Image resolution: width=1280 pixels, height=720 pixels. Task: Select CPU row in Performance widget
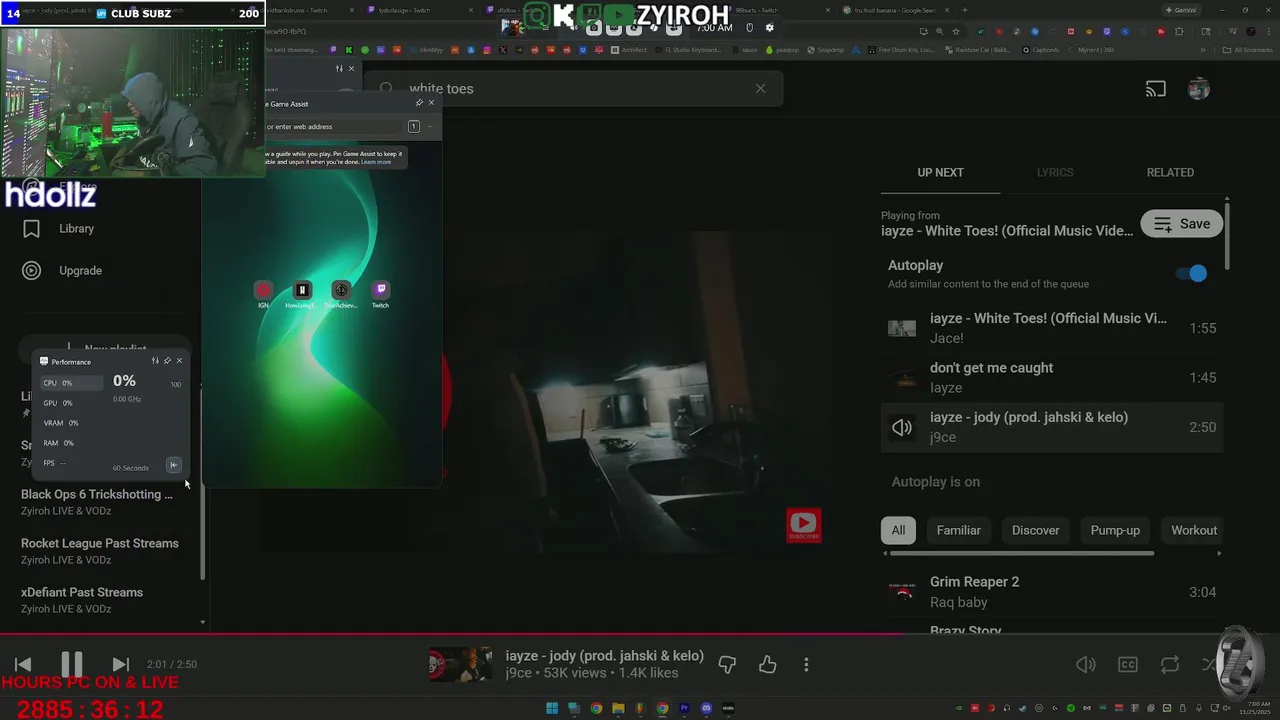(x=71, y=383)
